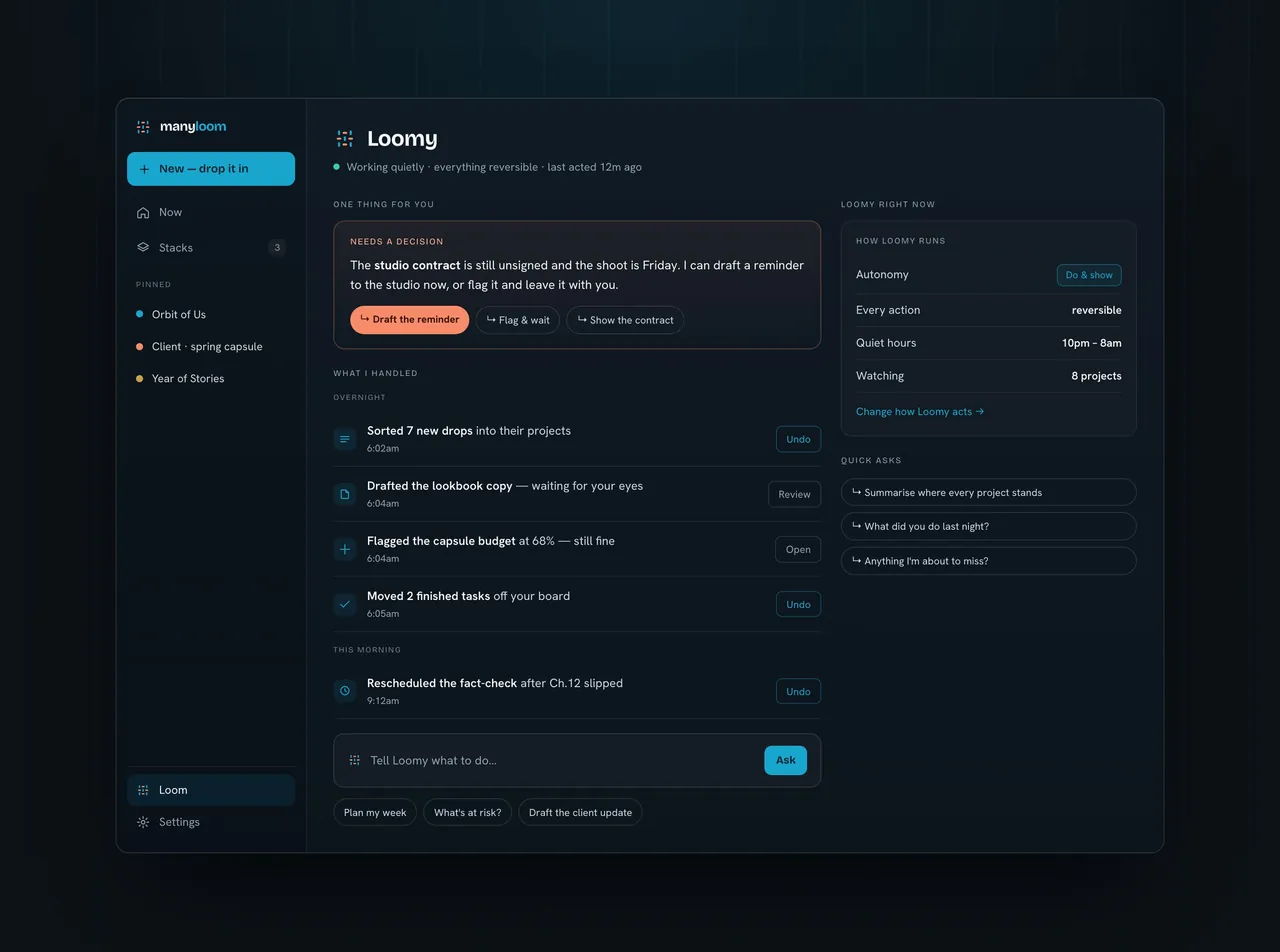Ask Summarise where every project stands

click(x=988, y=492)
